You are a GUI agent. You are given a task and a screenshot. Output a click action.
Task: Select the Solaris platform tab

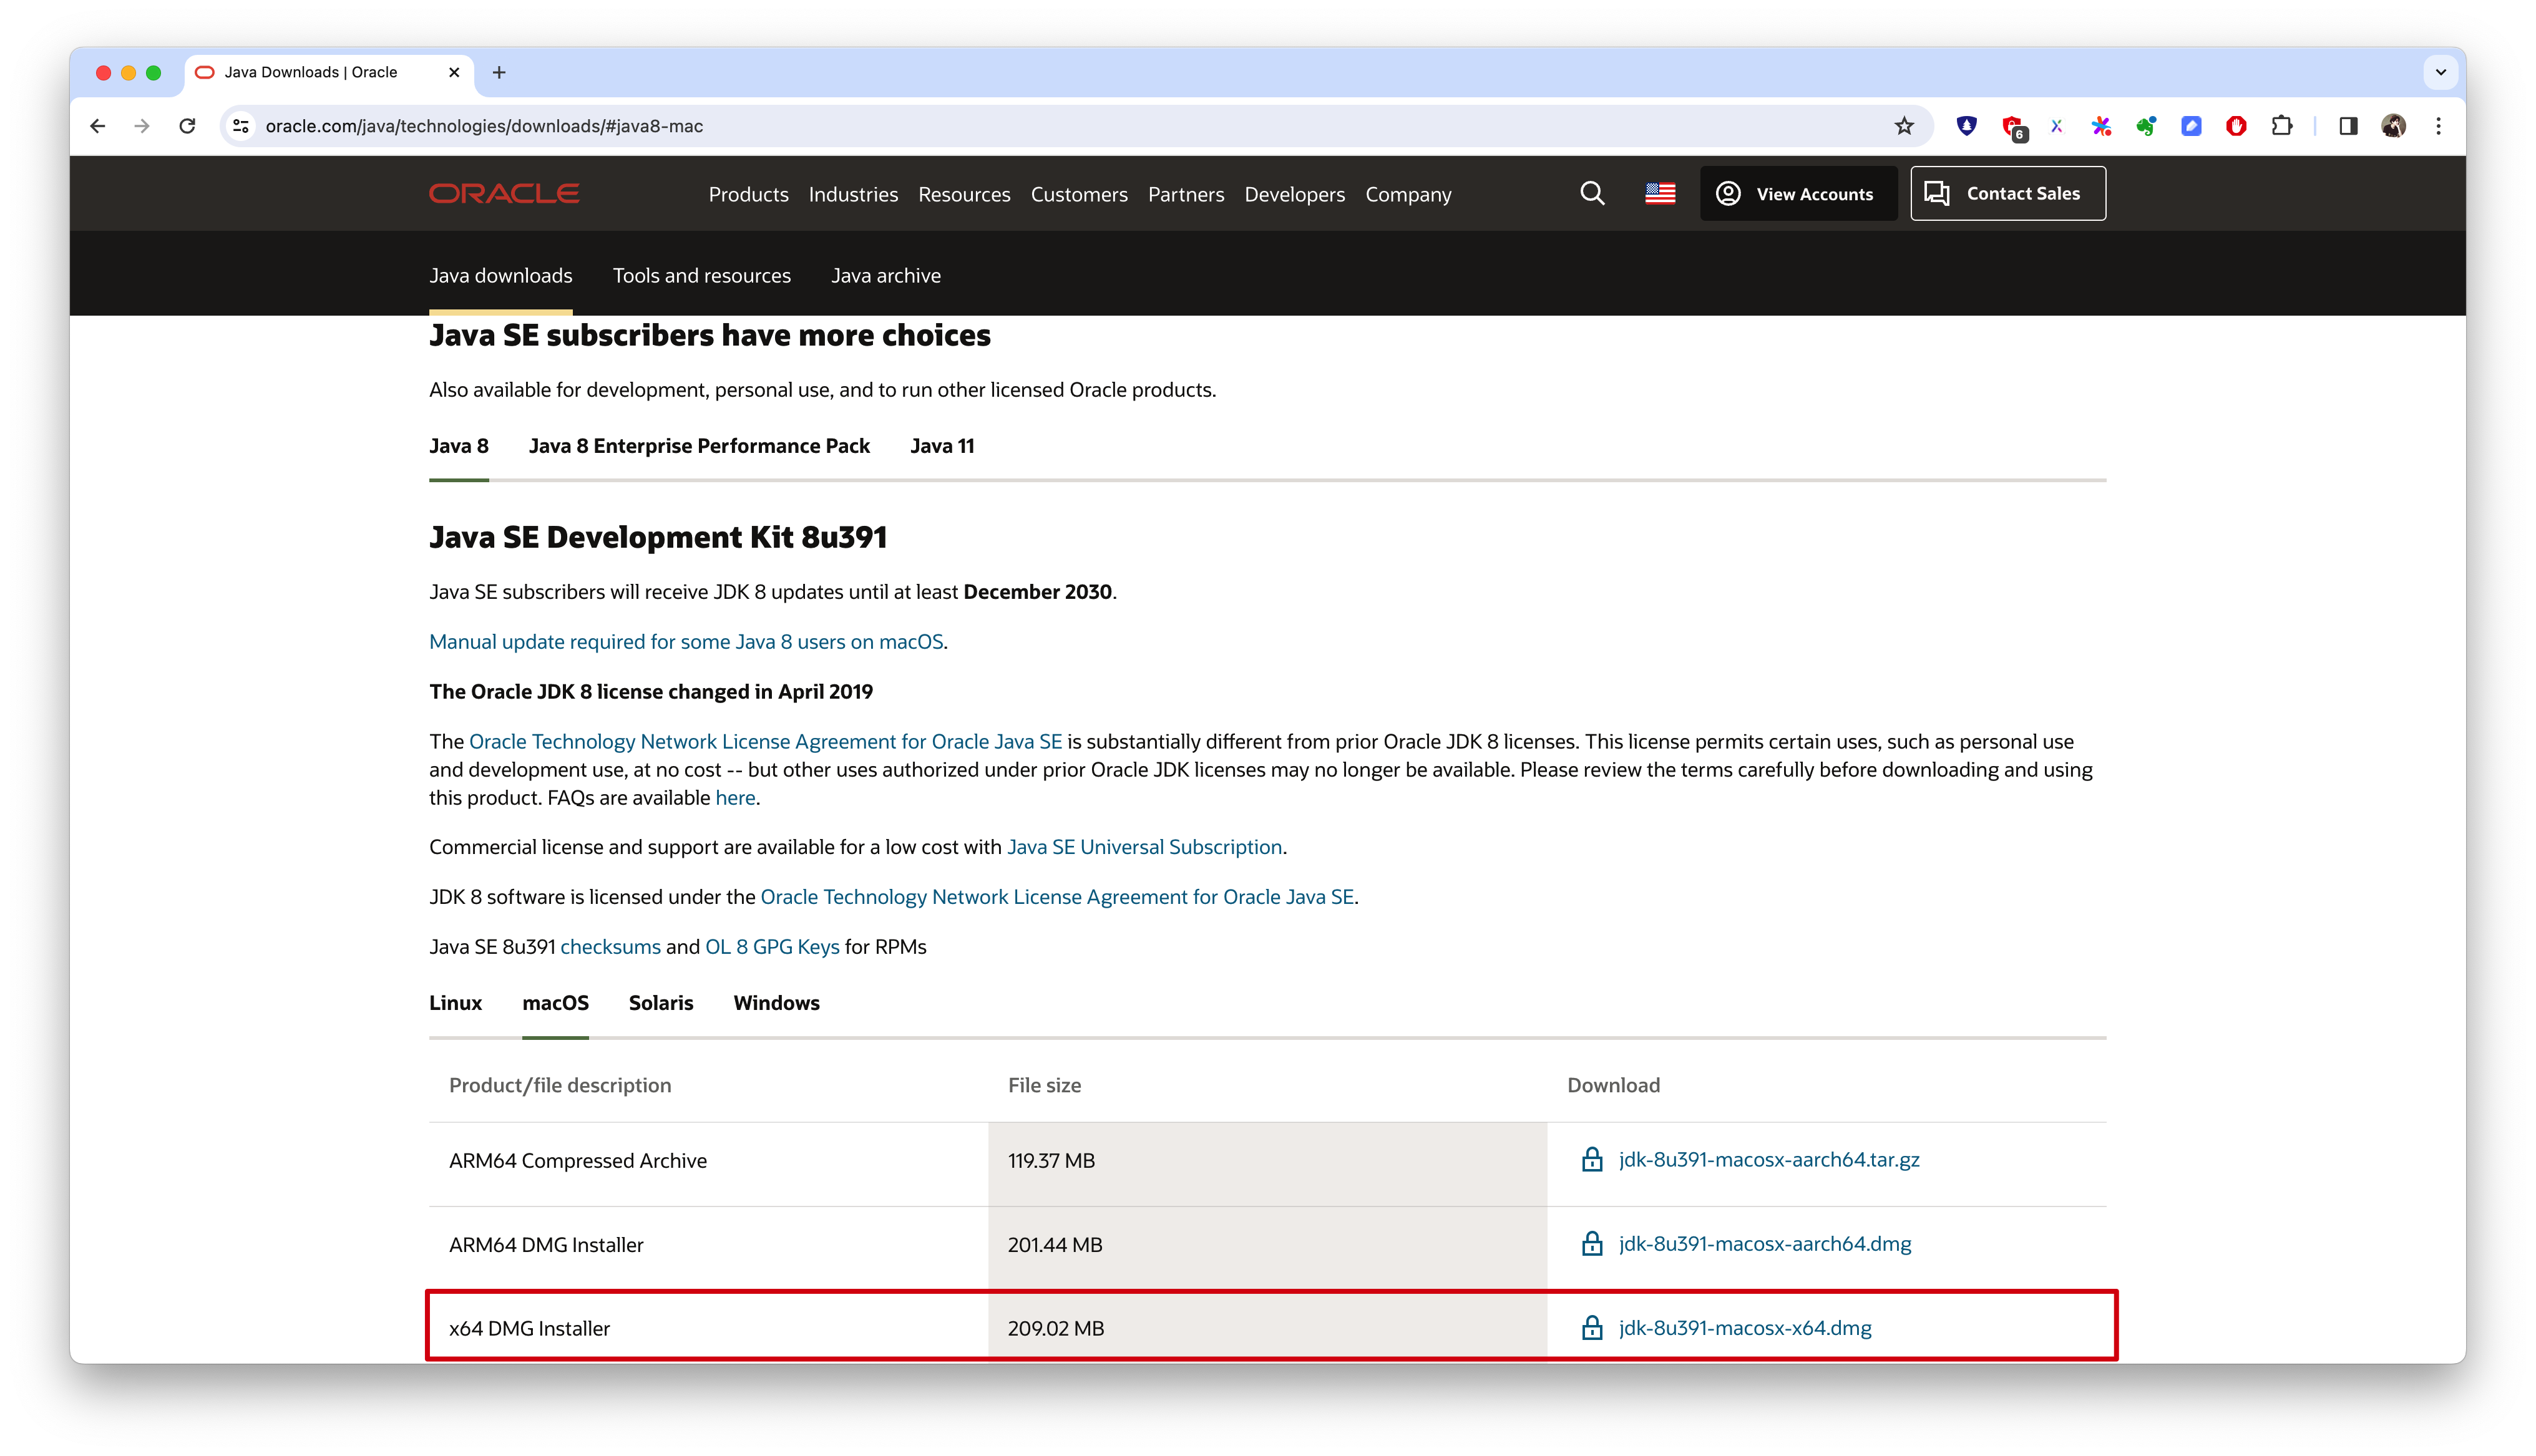click(660, 1003)
